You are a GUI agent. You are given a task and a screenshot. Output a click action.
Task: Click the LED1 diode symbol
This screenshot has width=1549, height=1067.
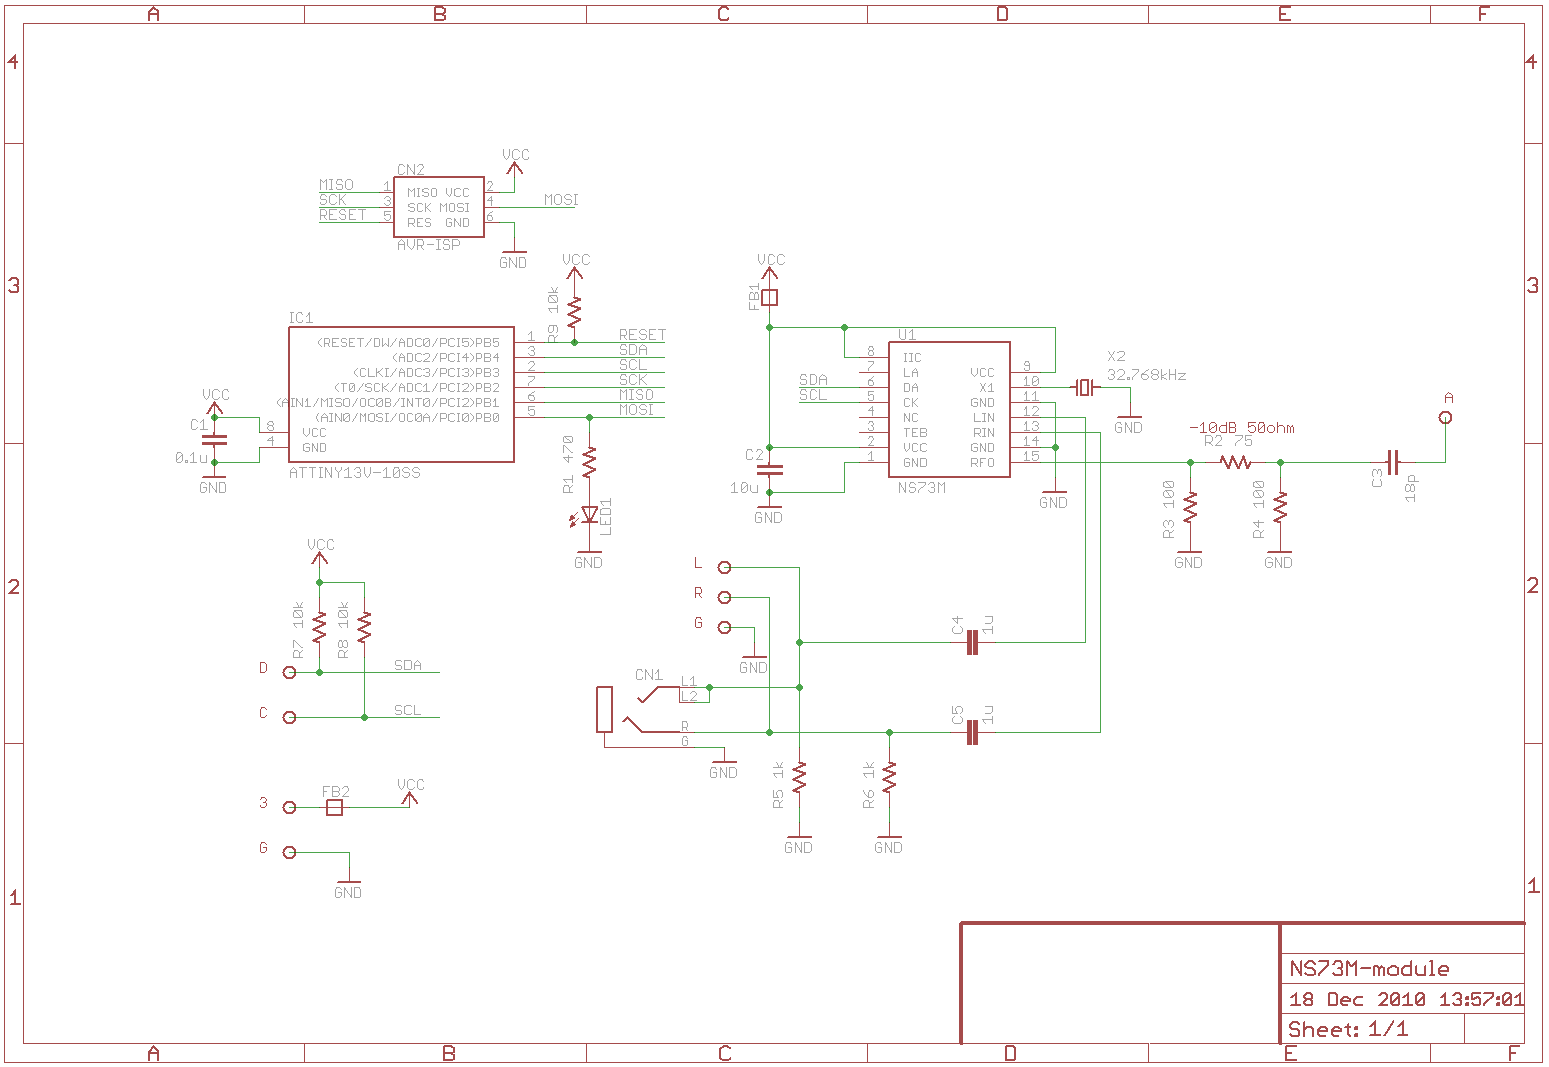click(589, 515)
